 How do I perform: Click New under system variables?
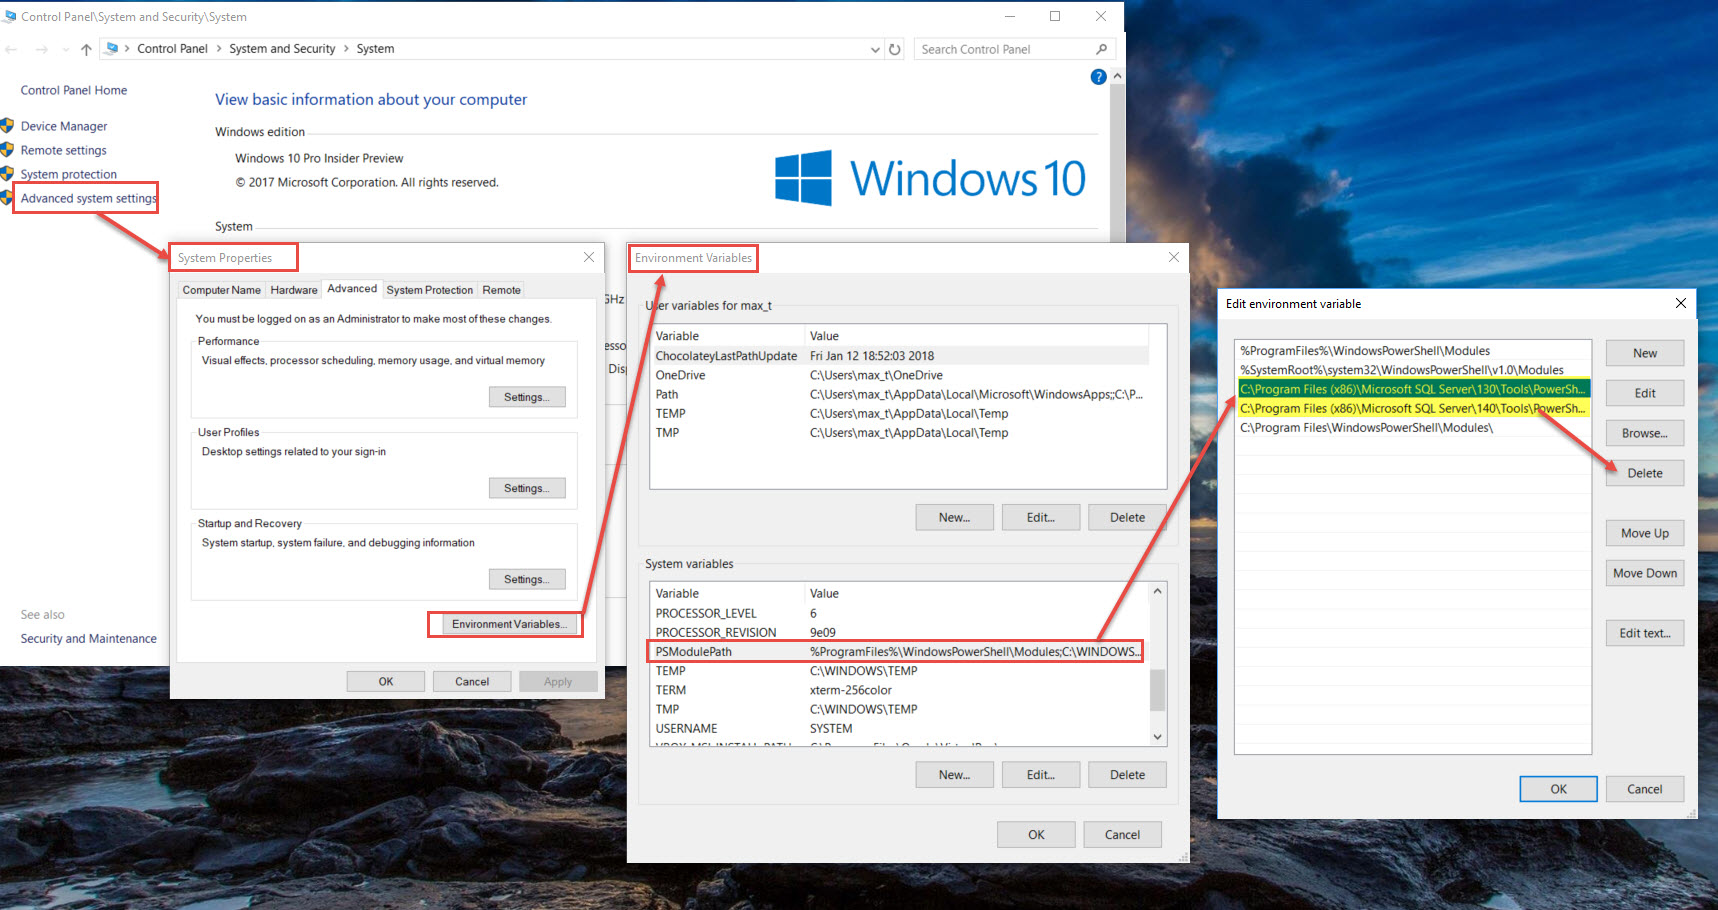[x=954, y=775]
